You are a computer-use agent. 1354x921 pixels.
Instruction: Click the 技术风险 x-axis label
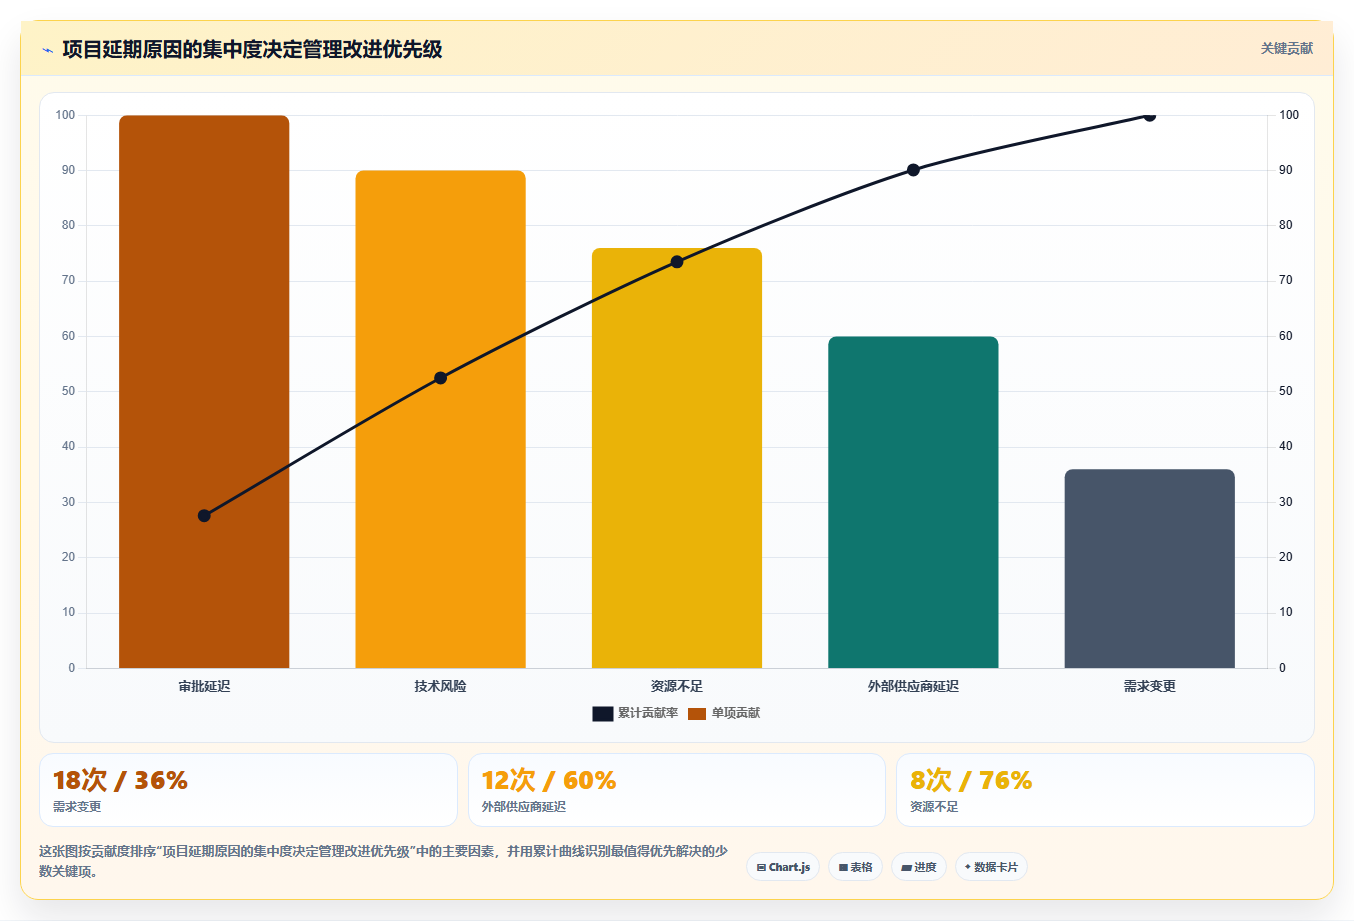point(440,686)
